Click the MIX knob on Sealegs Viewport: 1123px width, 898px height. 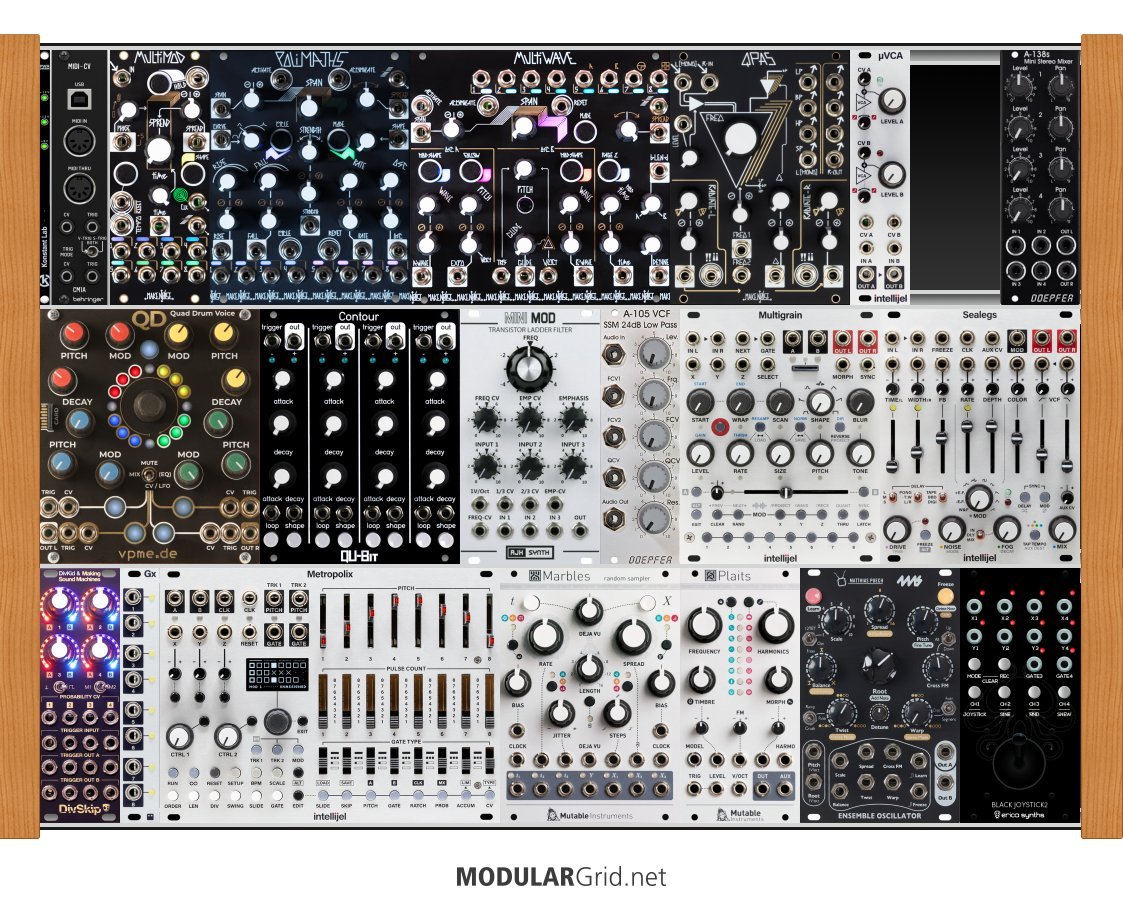1061,529
